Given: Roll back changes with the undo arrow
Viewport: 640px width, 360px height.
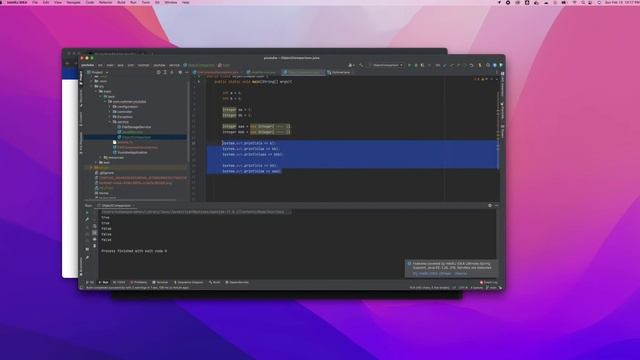Looking at the screenshot, I should pyautogui.click(x=471, y=65).
